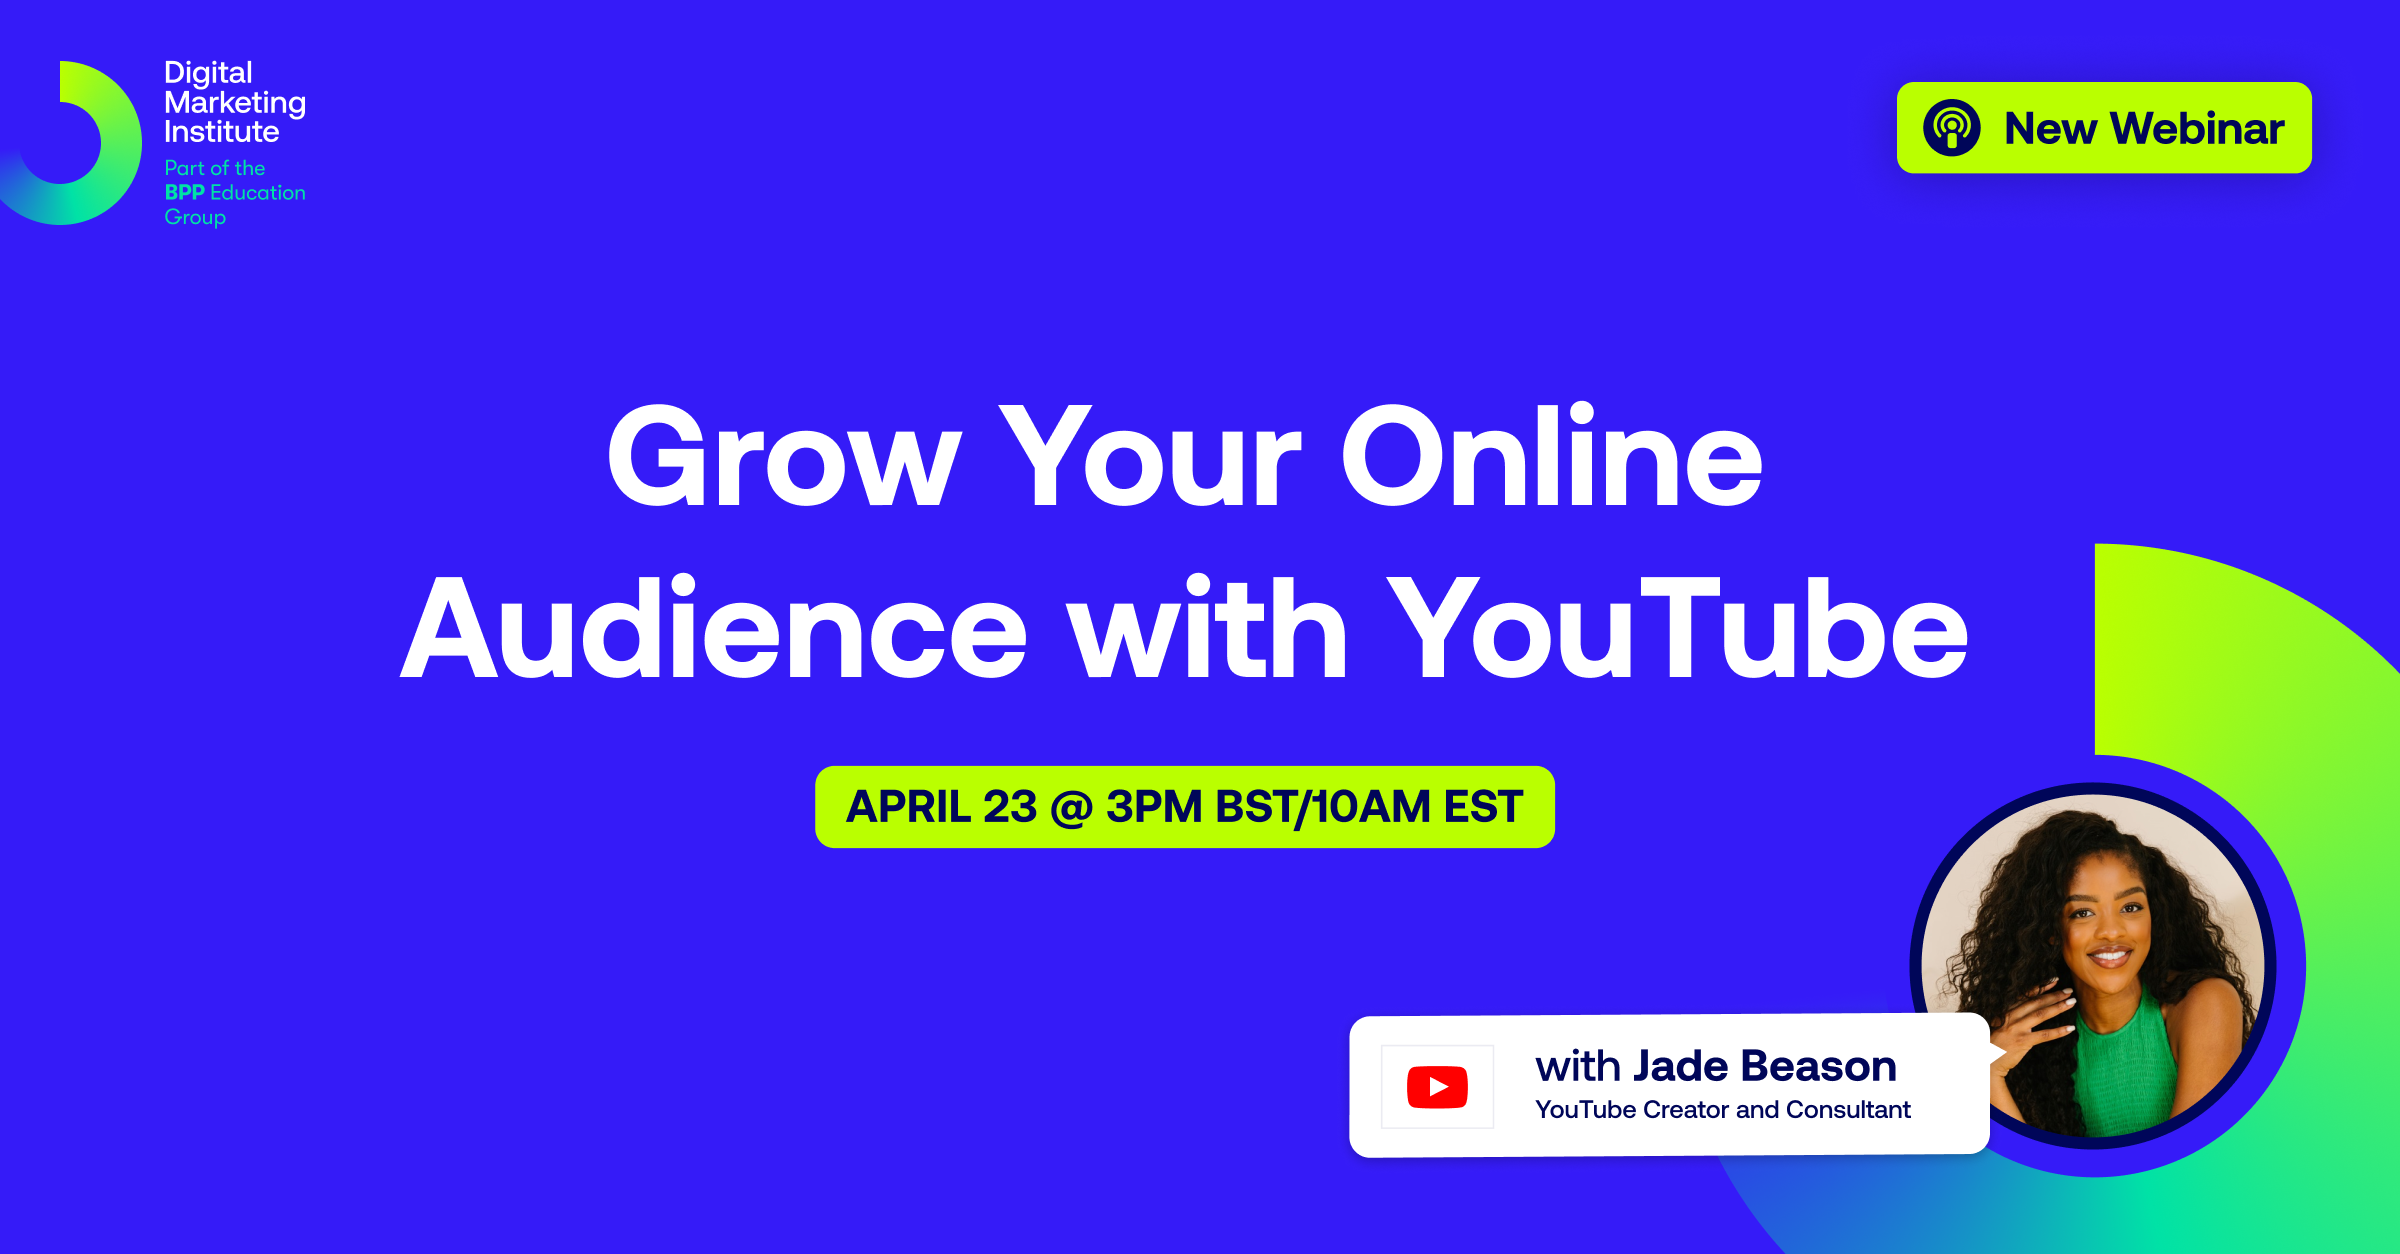The height and width of the screenshot is (1254, 2400).
Task: Click the headline 'Grow Your Online'
Action: pos(1184,456)
